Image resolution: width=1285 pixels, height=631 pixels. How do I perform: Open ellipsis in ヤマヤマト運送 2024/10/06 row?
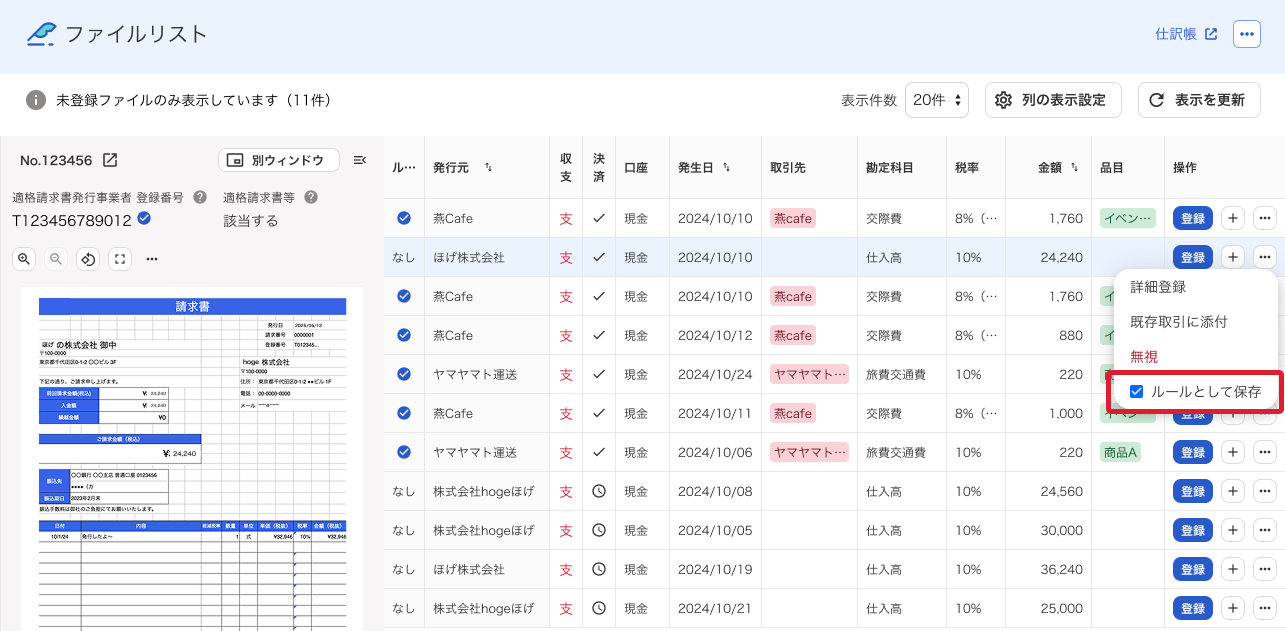[1265, 452]
